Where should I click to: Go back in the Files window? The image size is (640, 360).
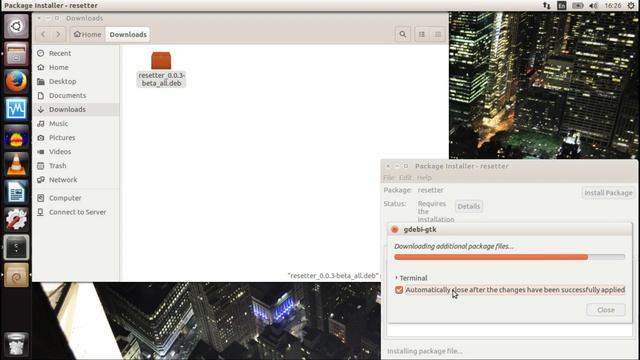[x=43, y=34]
